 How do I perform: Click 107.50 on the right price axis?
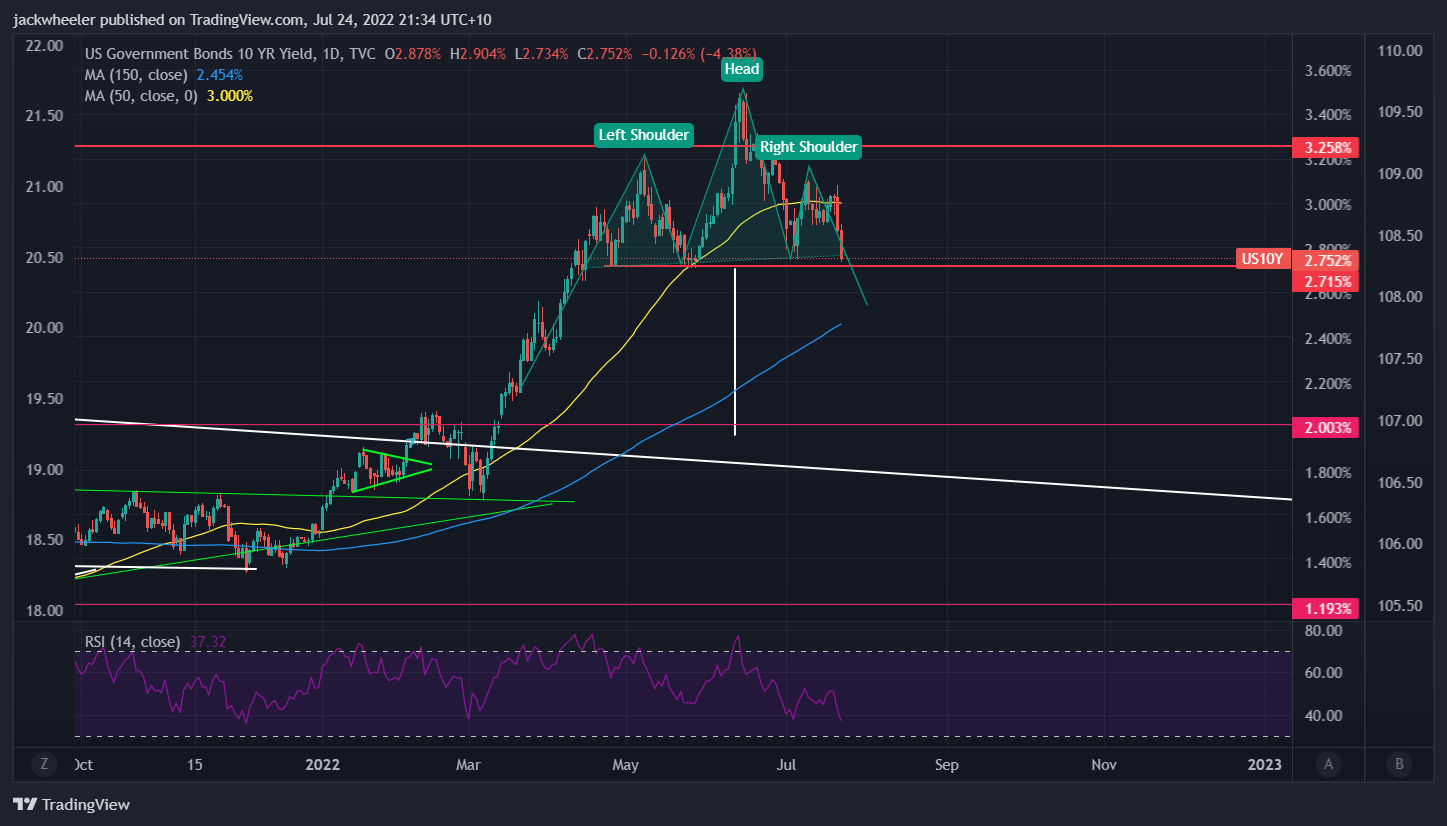coord(1400,358)
